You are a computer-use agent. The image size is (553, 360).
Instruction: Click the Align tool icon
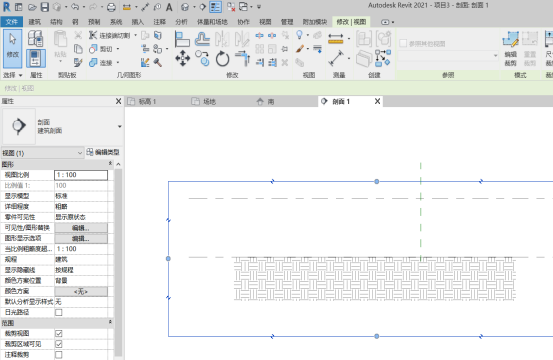pos(182,39)
